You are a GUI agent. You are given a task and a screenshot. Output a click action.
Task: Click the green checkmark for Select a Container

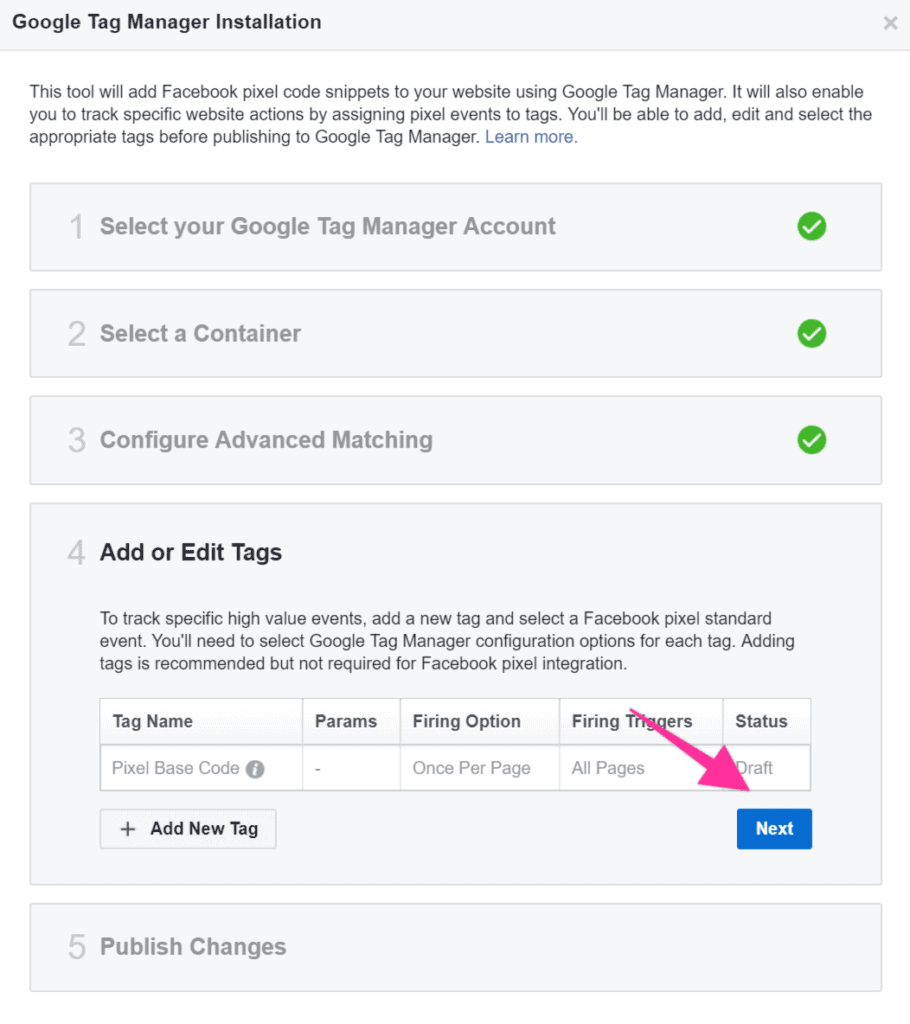pyautogui.click(x=811, y=334)
